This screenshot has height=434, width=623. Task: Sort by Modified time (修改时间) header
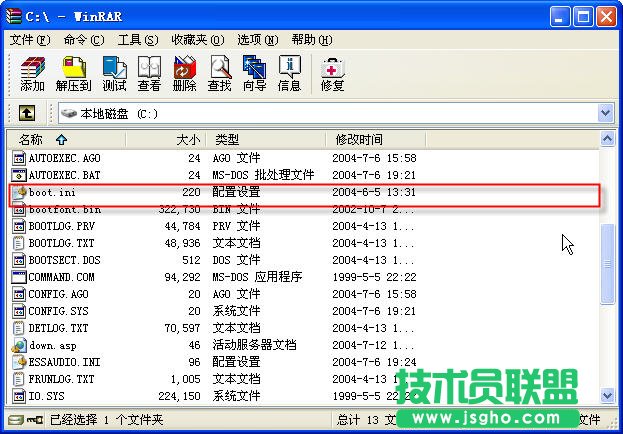coord(375,140)
